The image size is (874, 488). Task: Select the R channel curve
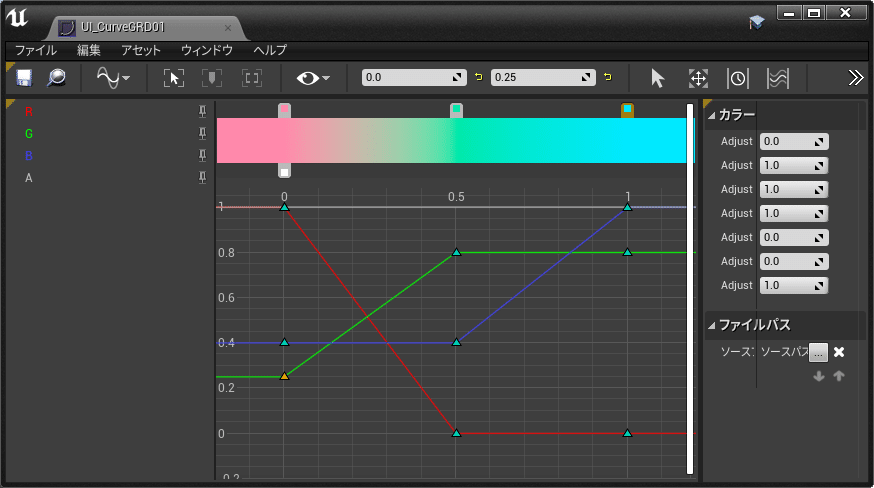pos(29,112)
